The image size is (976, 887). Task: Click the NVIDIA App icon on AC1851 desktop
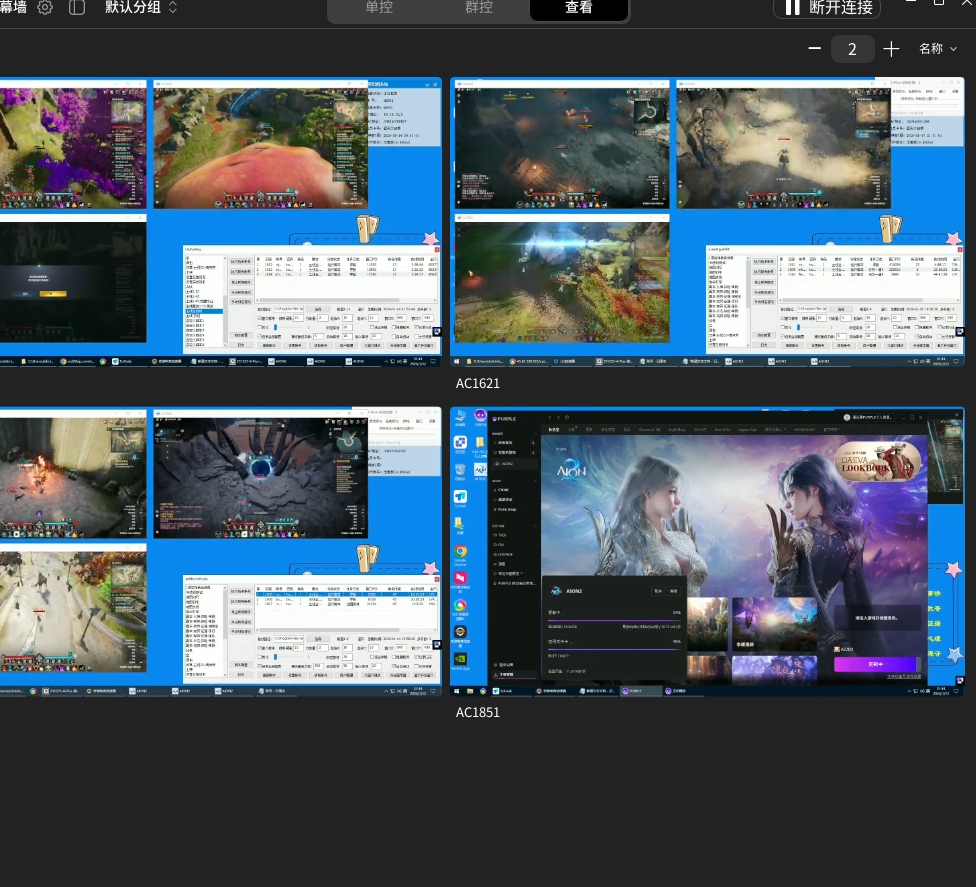[460, 658]
